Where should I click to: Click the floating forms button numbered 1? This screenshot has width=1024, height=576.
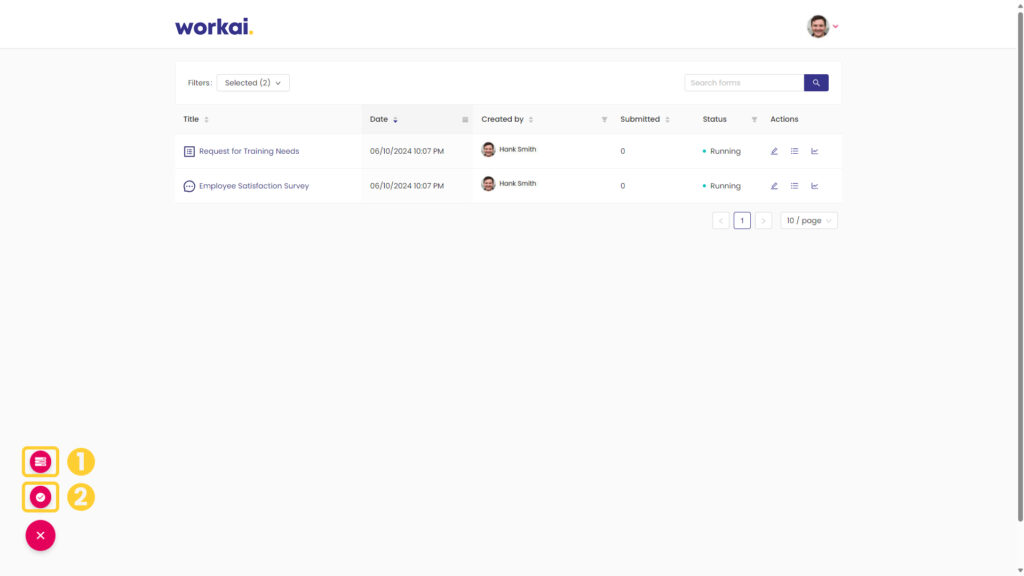40,462
